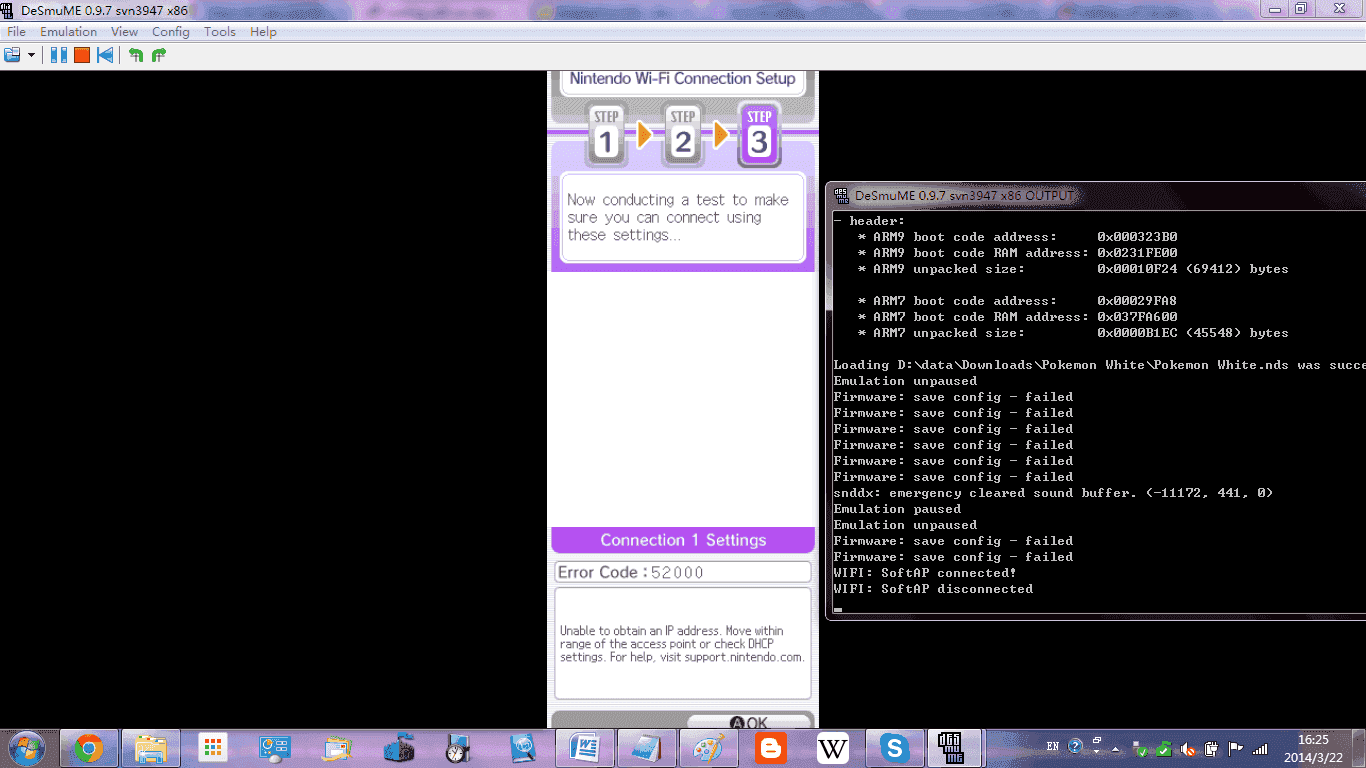
Task: Open Microsoft Word from the taskbar
Action: 584,748
